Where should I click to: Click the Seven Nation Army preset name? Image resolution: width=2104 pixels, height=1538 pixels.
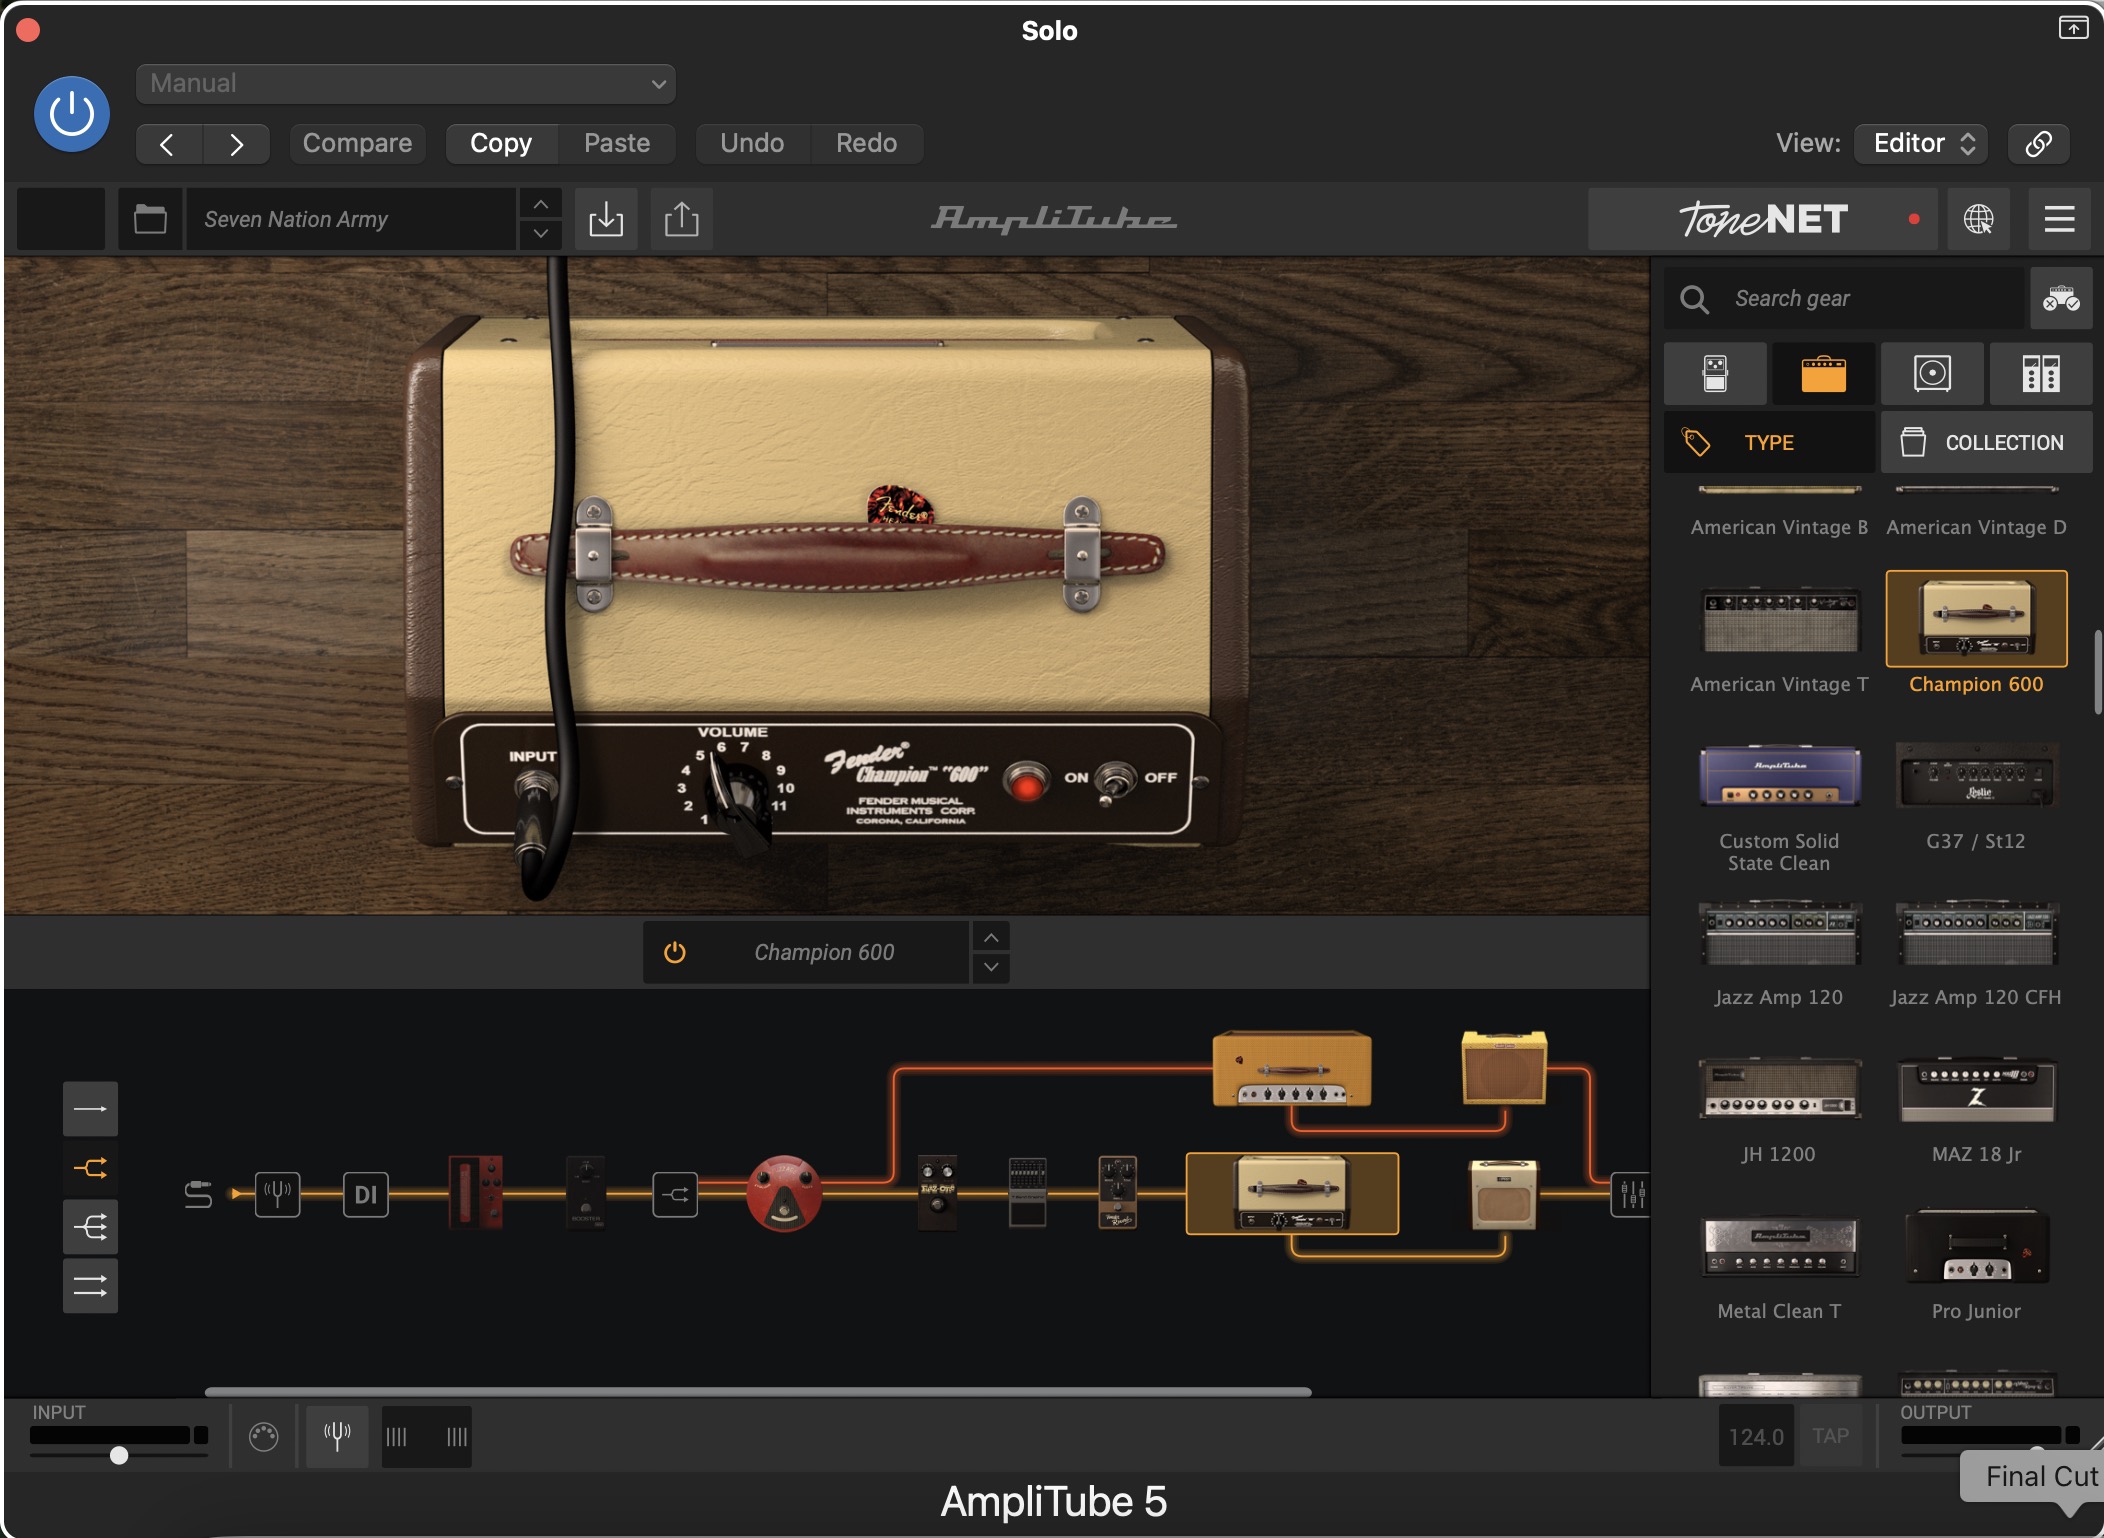tap(350, 219)
